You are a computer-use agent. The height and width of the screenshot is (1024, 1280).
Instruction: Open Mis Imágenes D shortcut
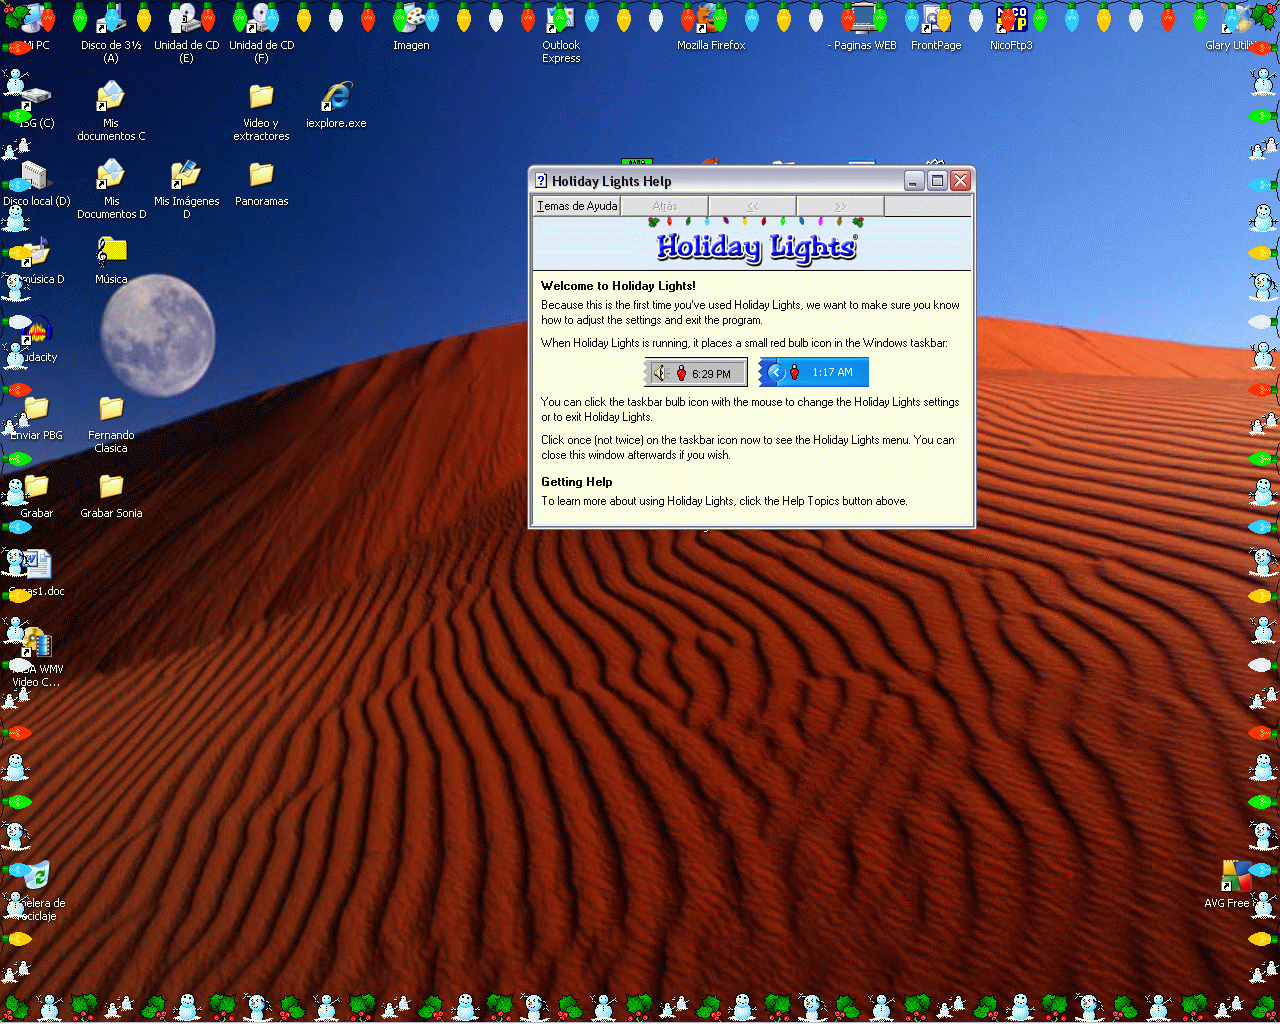click(x=186, y=174)
